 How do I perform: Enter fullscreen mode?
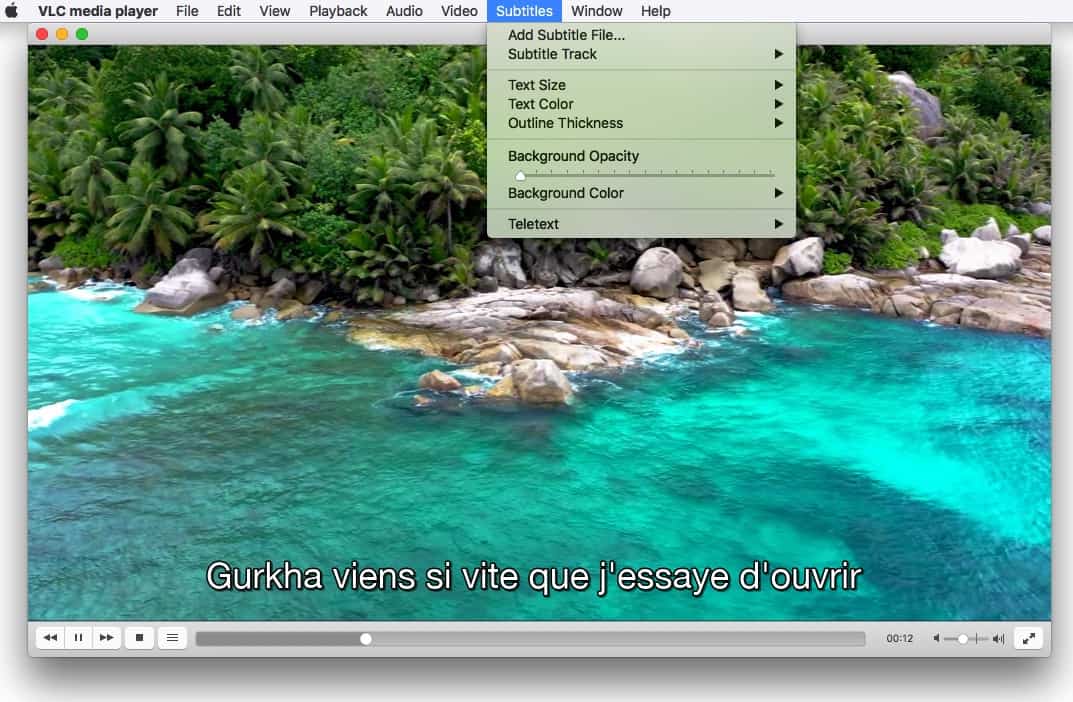[1029, 637]
